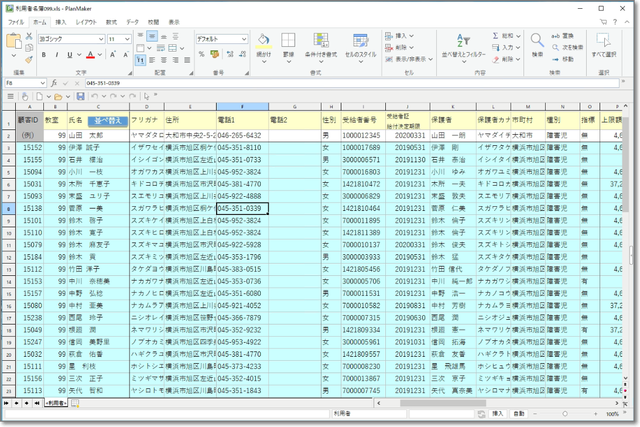This screenshot has width=640, height=427.
Task: Click the 並べ替え button in header row
Action: coord(108,119)
